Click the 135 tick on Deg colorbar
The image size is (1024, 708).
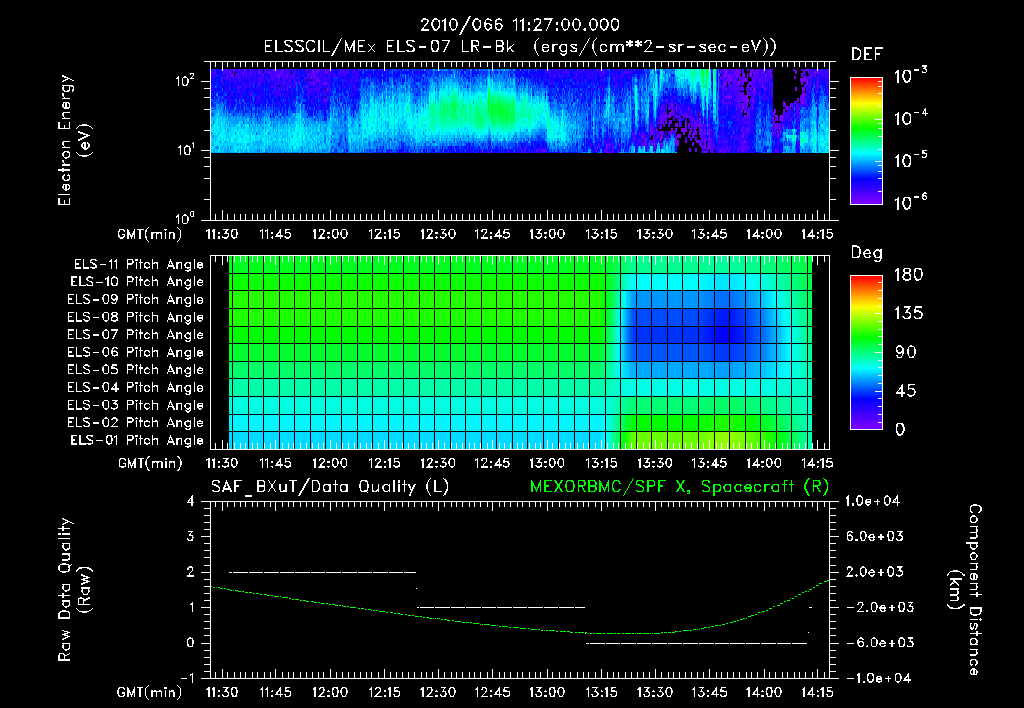coord(908,313)
